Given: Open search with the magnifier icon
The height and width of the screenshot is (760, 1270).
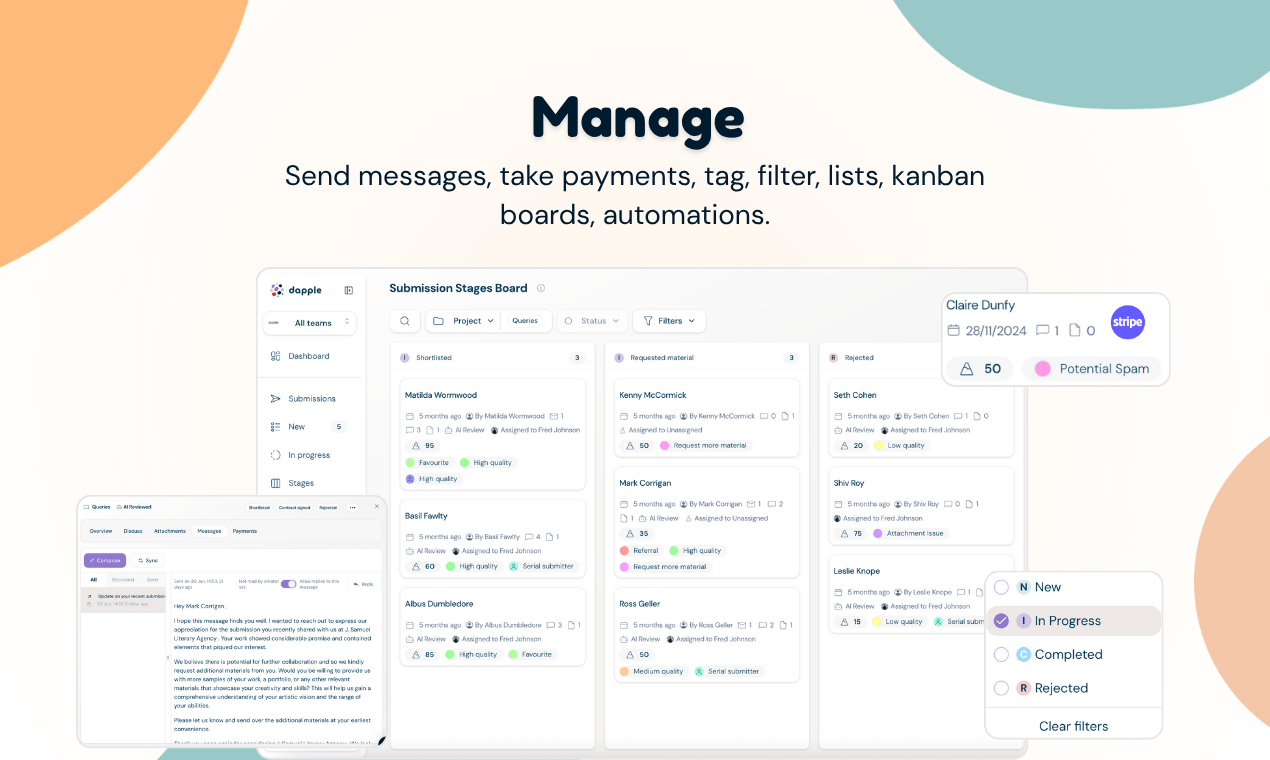Looking at the screenshot, I should click(404, 321).
